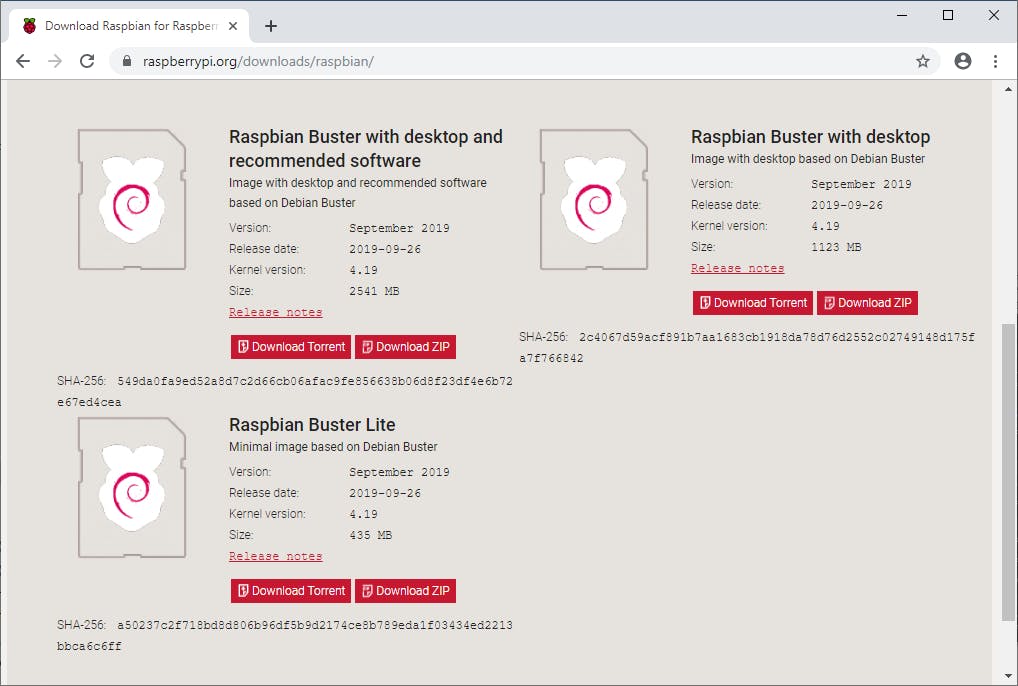Download Torrent for Buster with recommended software
Image resolution: width=1018 pixels, height=686 pixels.
[291, 347]
